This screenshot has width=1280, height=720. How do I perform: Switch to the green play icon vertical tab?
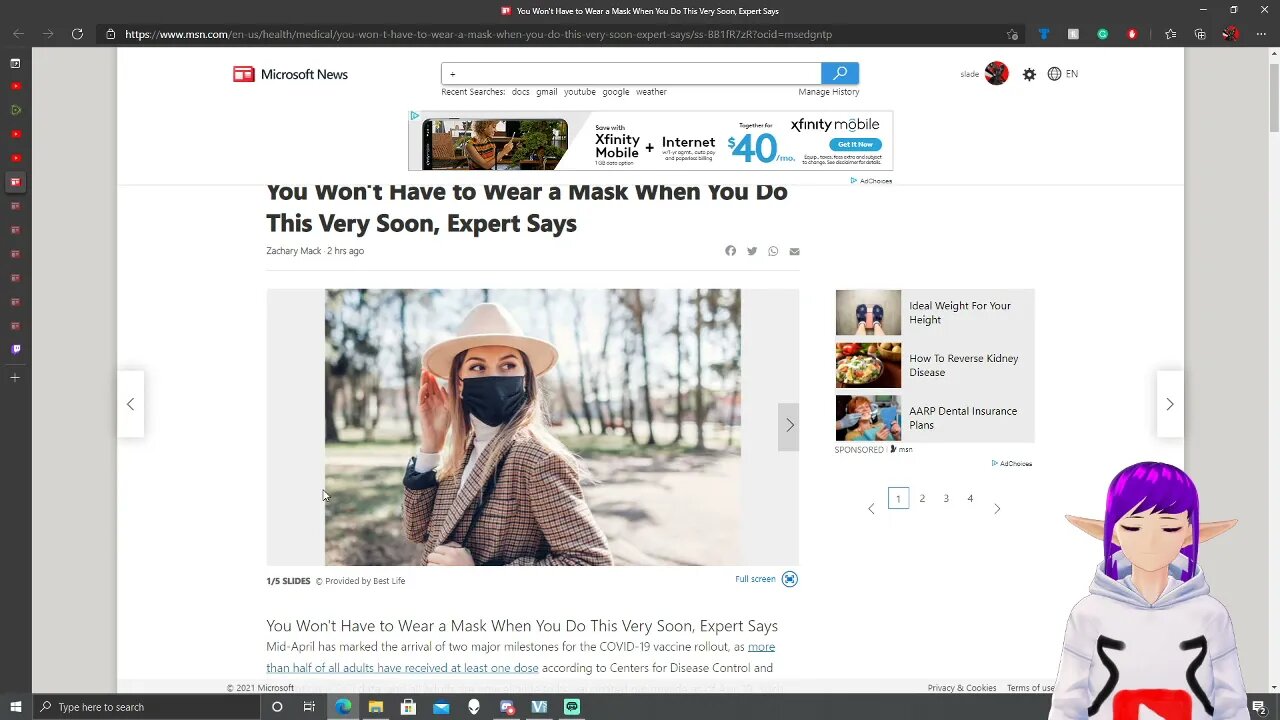[15, 110]
